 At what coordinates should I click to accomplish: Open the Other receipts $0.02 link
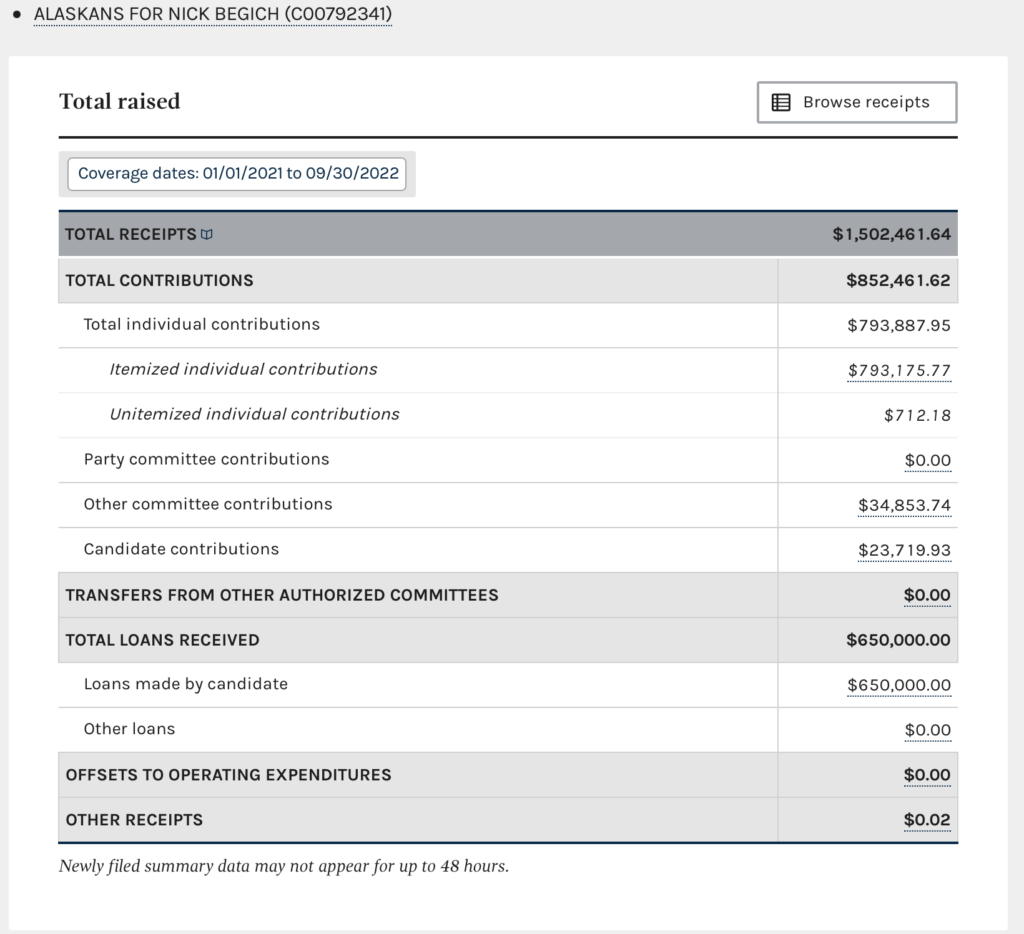pos(927,820)
